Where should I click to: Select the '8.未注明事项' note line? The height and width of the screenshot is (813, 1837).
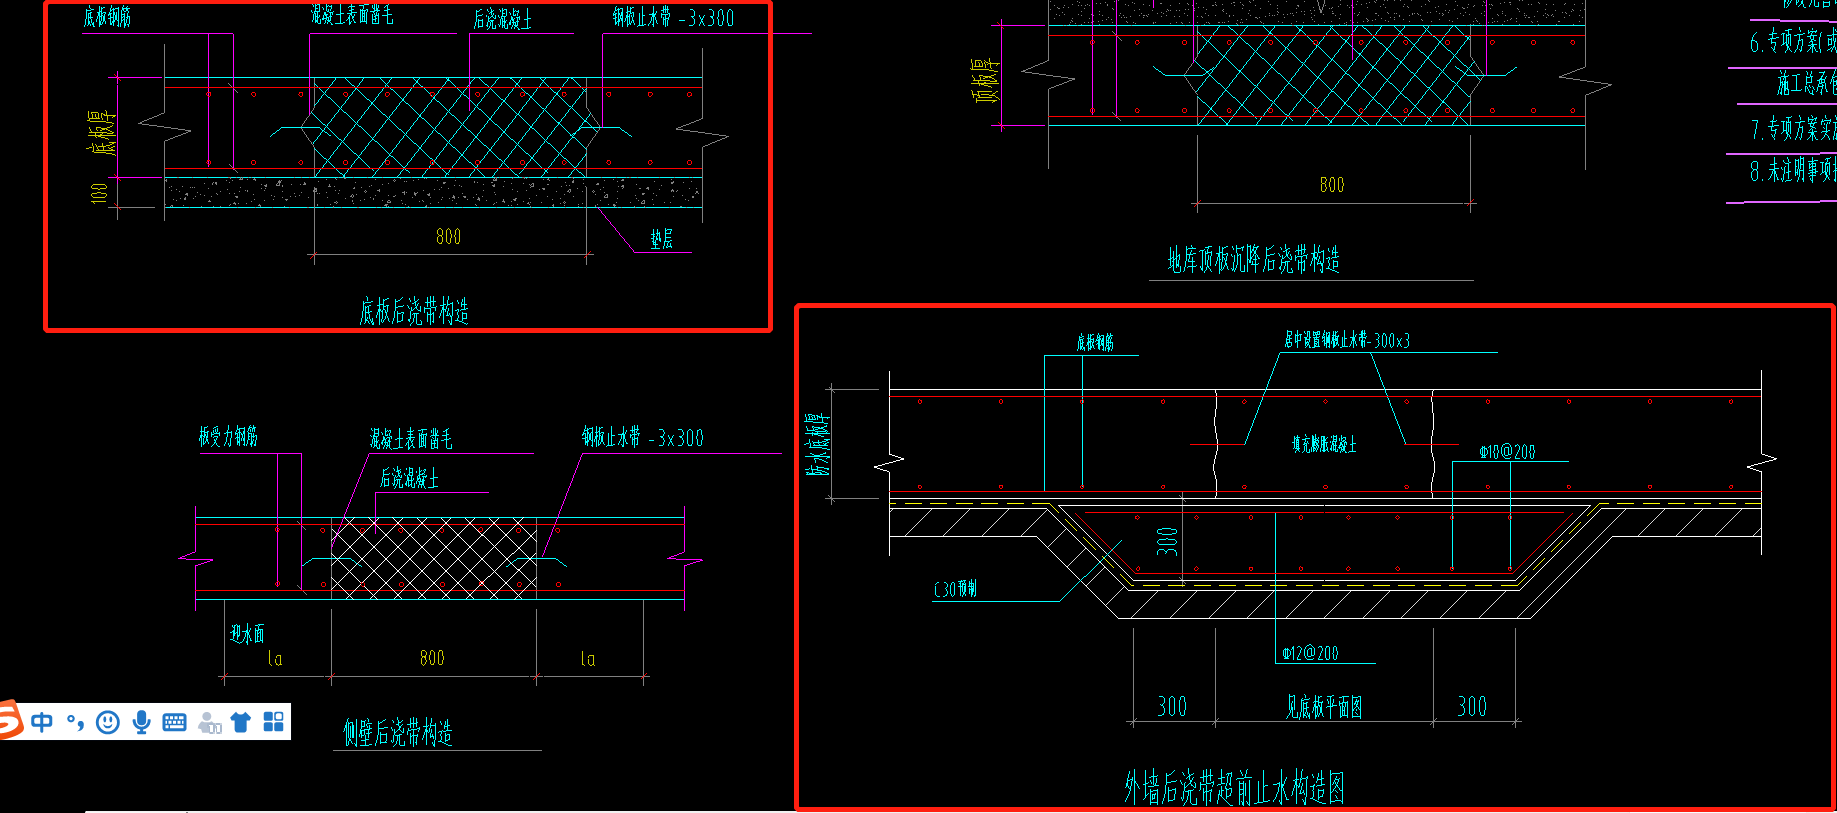[1793, 171]
